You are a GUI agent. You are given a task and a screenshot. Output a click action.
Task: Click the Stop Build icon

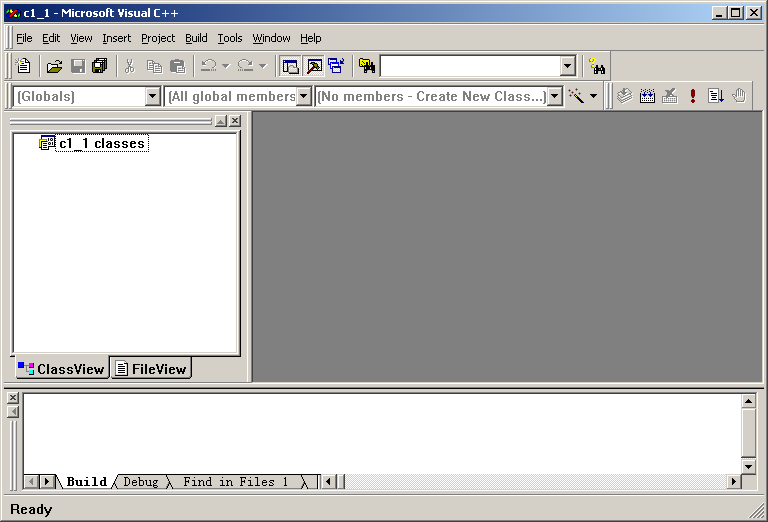click(670, 95)
